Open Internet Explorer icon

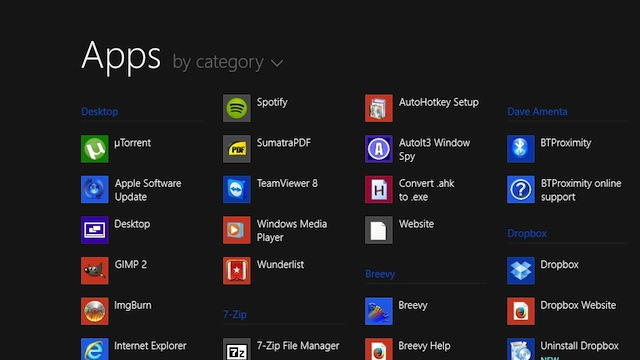coord(95,349)
